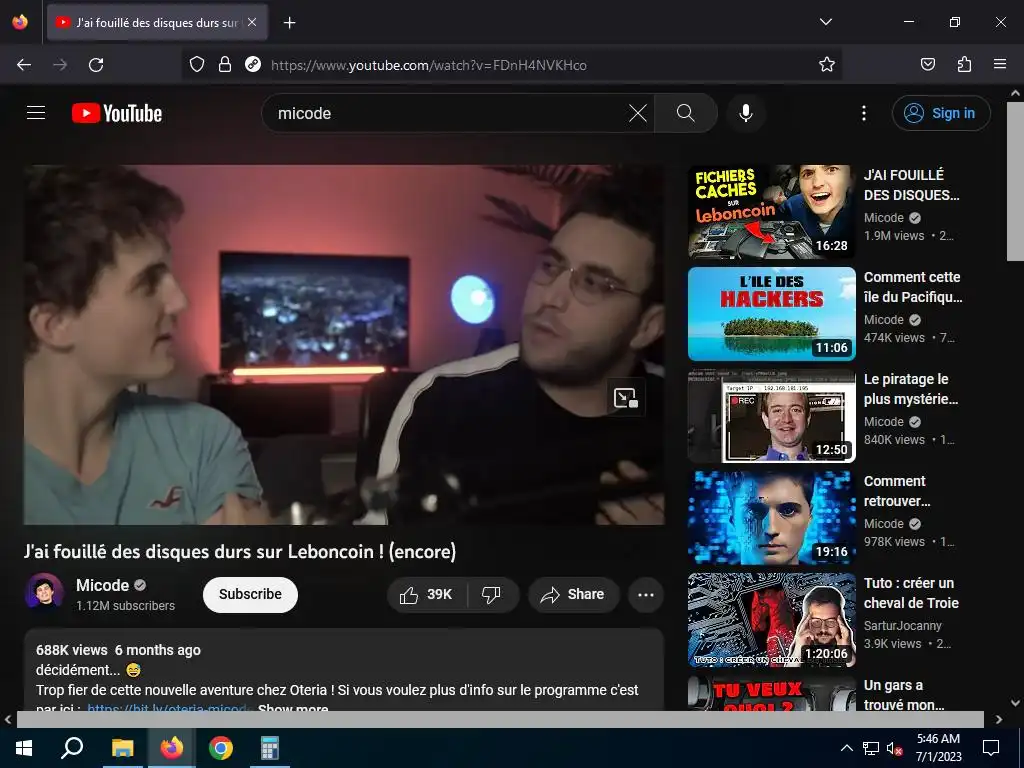Image resolution: width=1024 pixels, height=768 pixels.
Task: Click the muted volume tray icon
Action: point(894,748)
